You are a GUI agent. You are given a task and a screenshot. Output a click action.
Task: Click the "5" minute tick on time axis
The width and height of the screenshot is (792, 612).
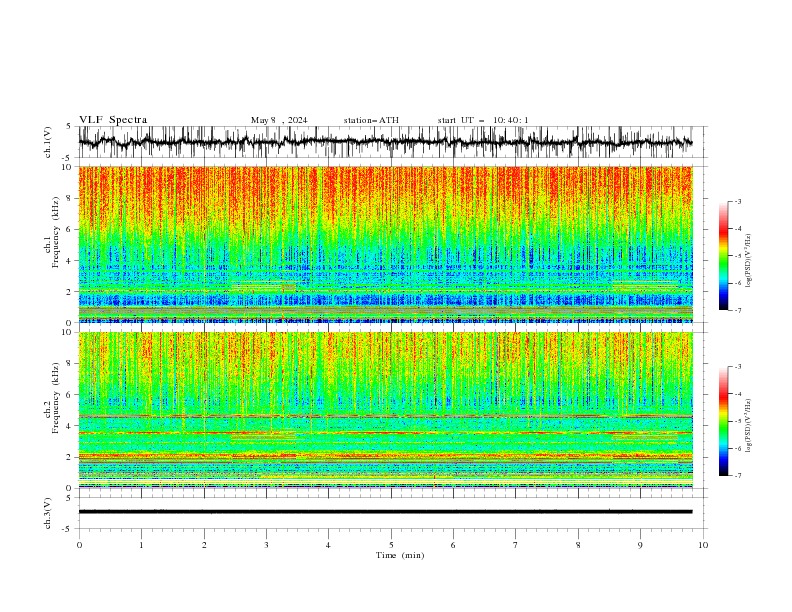coord(391,545)
